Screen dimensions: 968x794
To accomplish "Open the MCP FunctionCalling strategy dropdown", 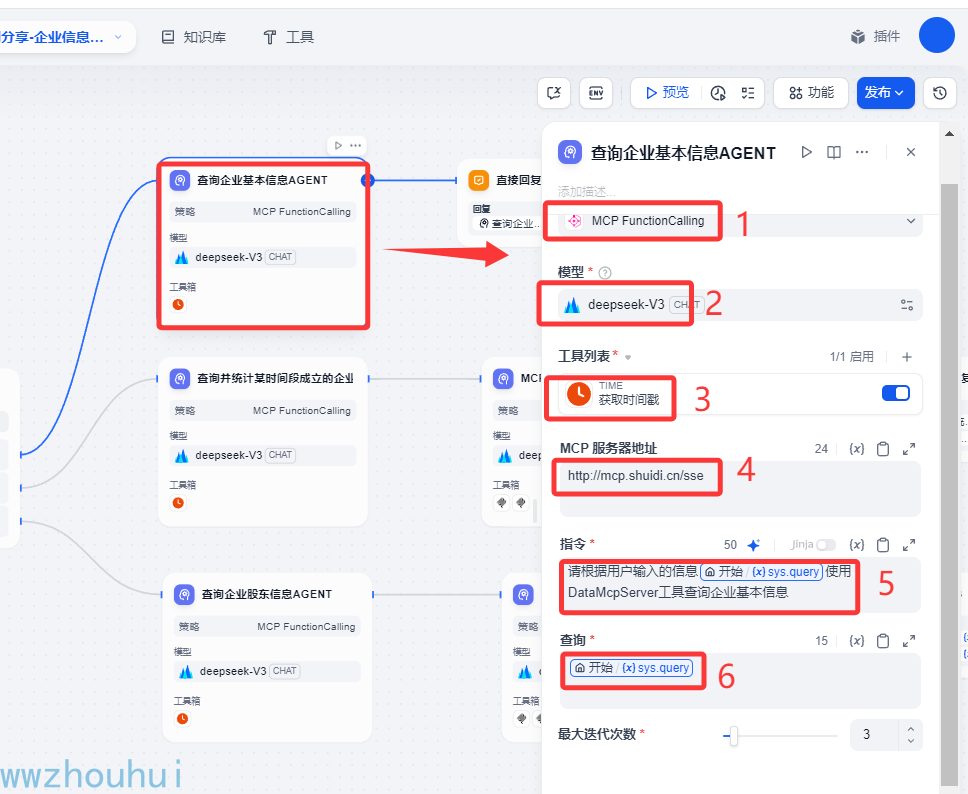I will pyautogui.click(x=740, y=221).
